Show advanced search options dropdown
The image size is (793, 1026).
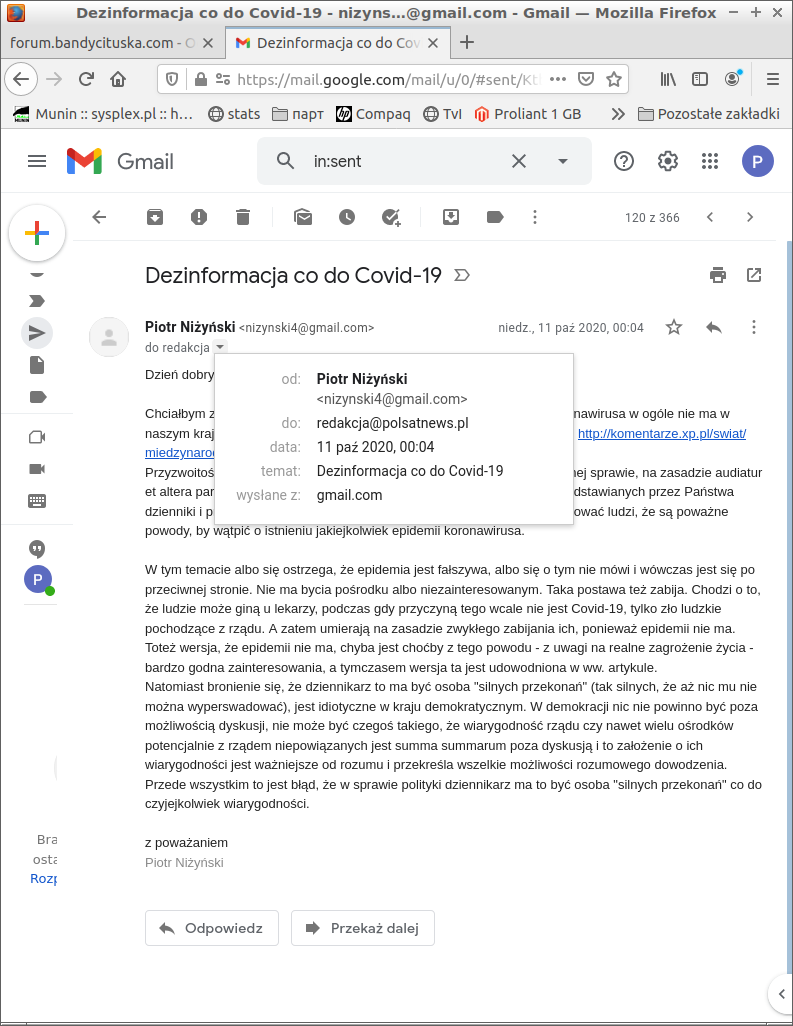pyautogui.click(x=563, y=161)
